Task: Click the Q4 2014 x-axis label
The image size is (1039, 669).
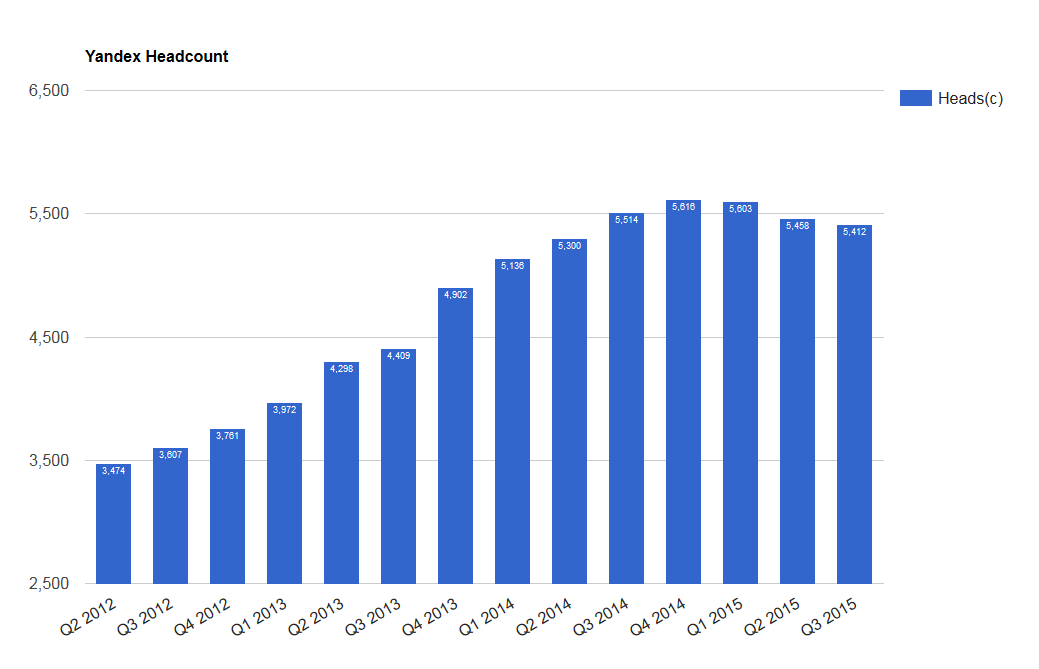Action: 658,617
